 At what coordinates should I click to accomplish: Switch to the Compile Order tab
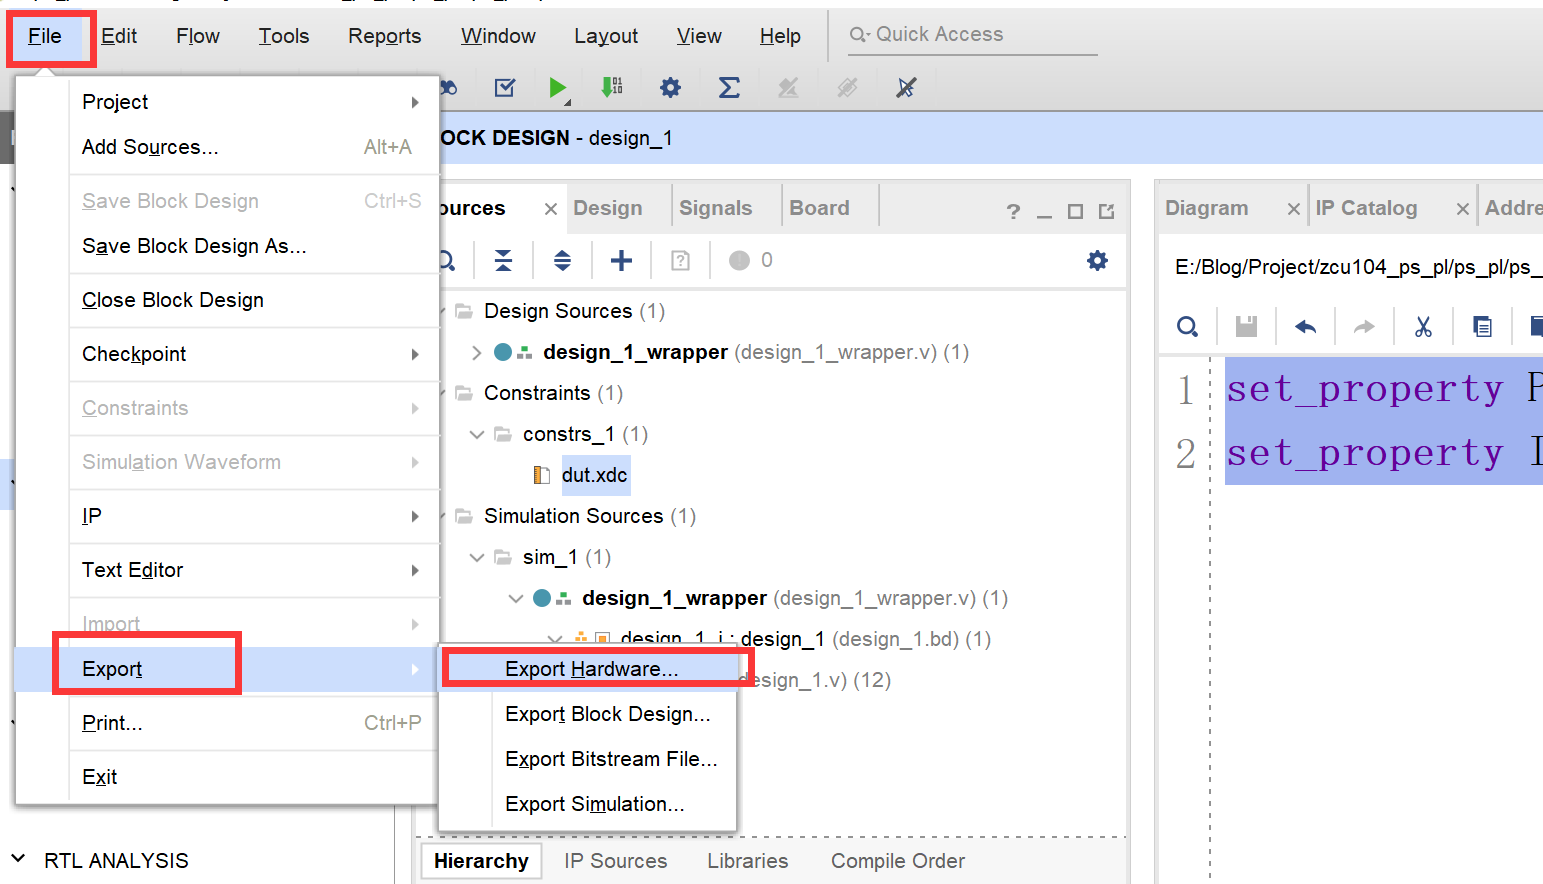point(898,861)
